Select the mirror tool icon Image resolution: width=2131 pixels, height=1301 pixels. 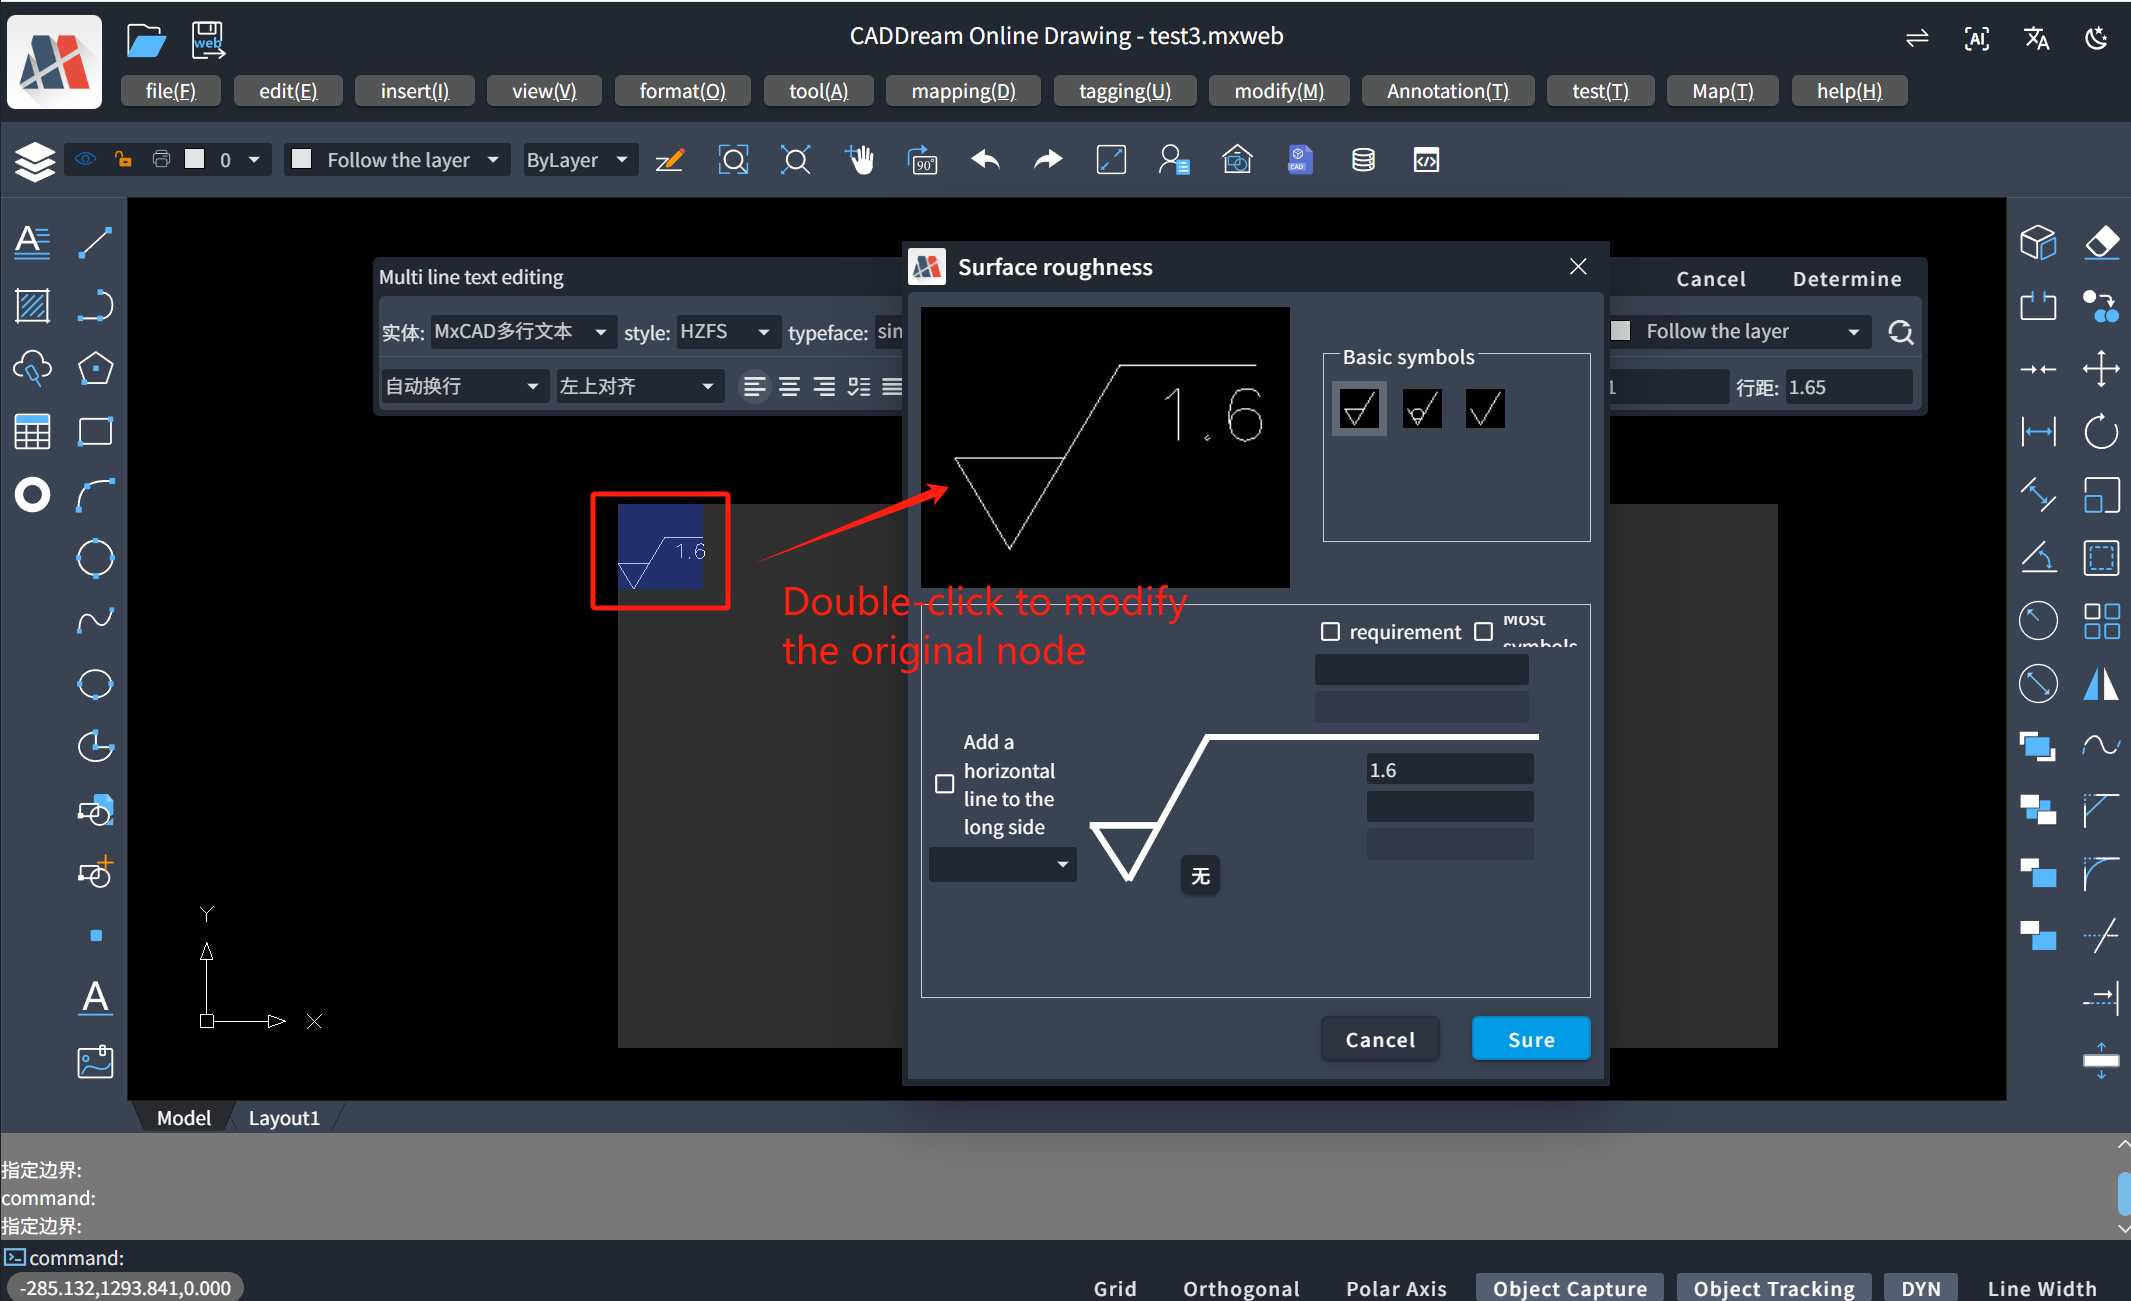2101,684
